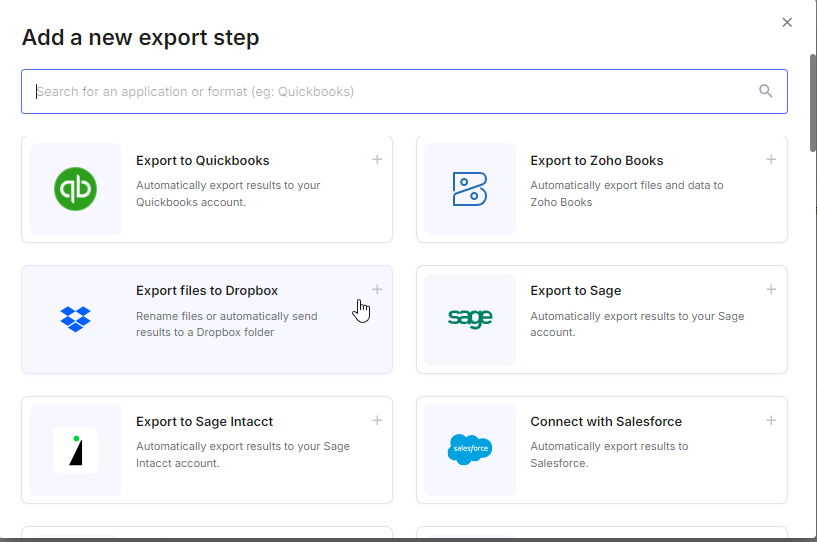The image size is (817, 542).
Task: Click the search magnifier icon
Action: coord(765,91)
